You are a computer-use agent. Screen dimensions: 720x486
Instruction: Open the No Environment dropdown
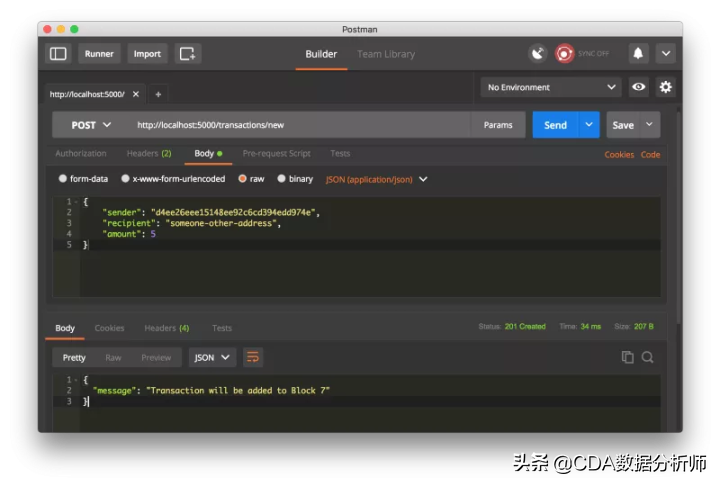pyautogui.click(x=551, y=87)
